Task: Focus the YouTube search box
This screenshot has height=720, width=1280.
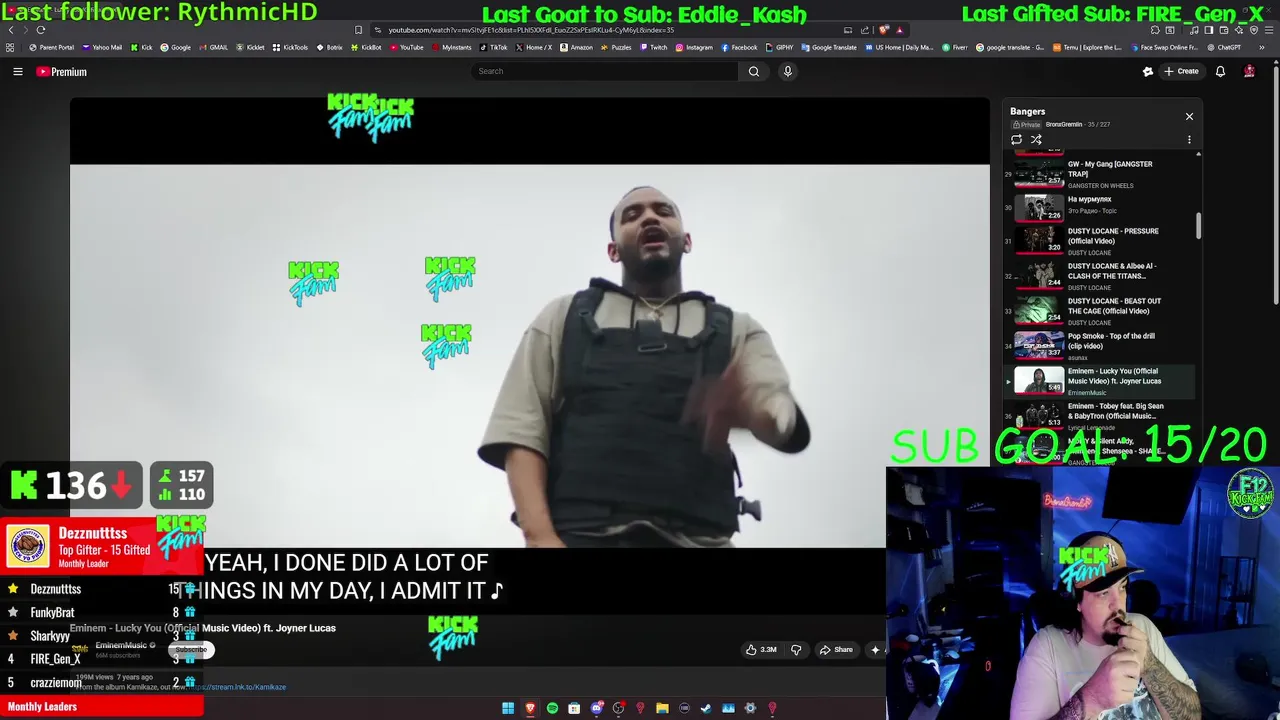Action: pos(605,71)
